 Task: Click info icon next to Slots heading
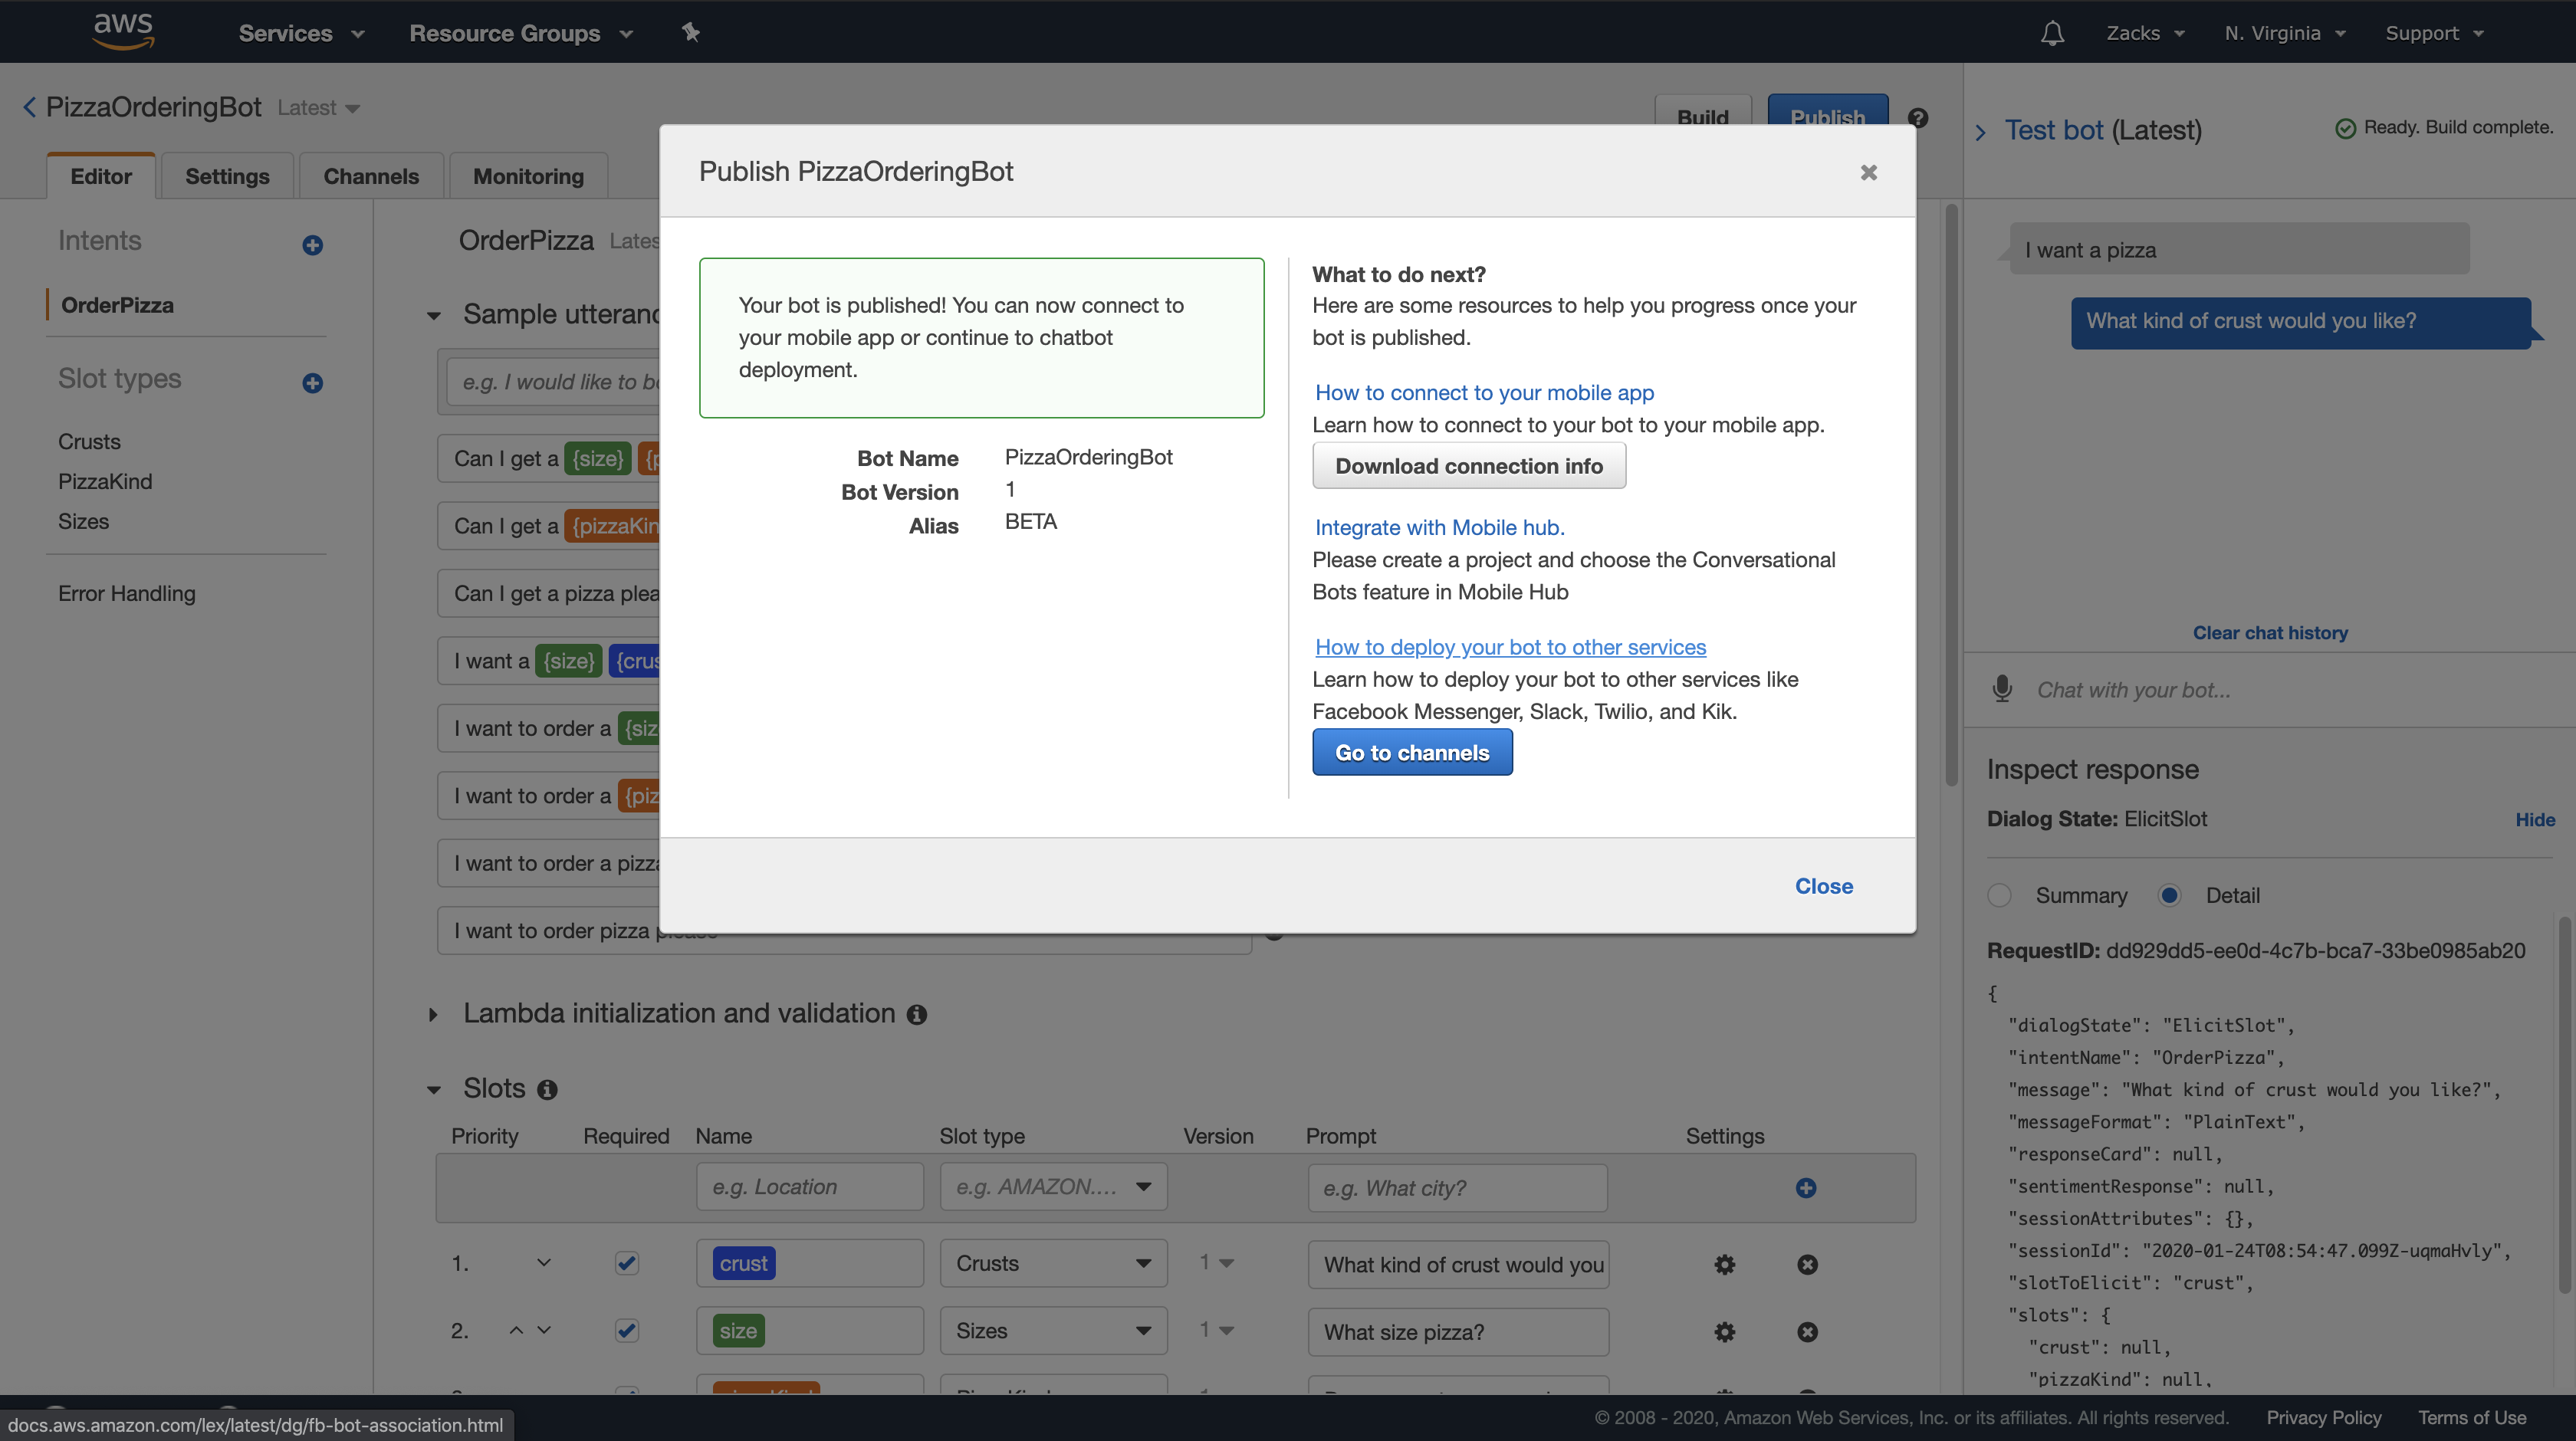point(547,1089)
